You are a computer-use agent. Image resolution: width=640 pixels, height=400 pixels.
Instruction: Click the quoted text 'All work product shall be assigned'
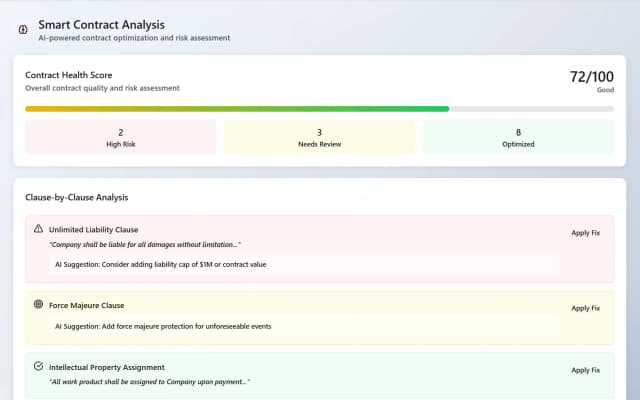149,382
